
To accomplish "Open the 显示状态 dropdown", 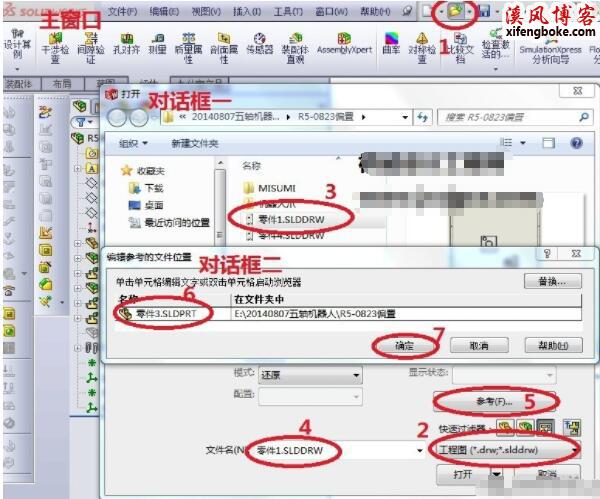I will coord(504,375).
